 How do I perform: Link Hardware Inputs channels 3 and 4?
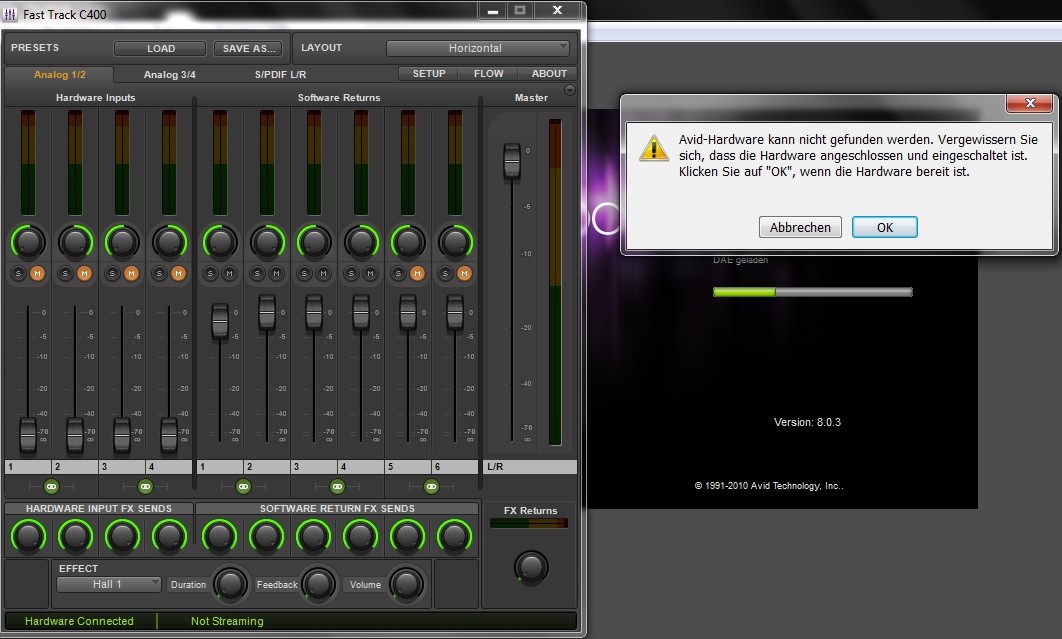point(145,486)
